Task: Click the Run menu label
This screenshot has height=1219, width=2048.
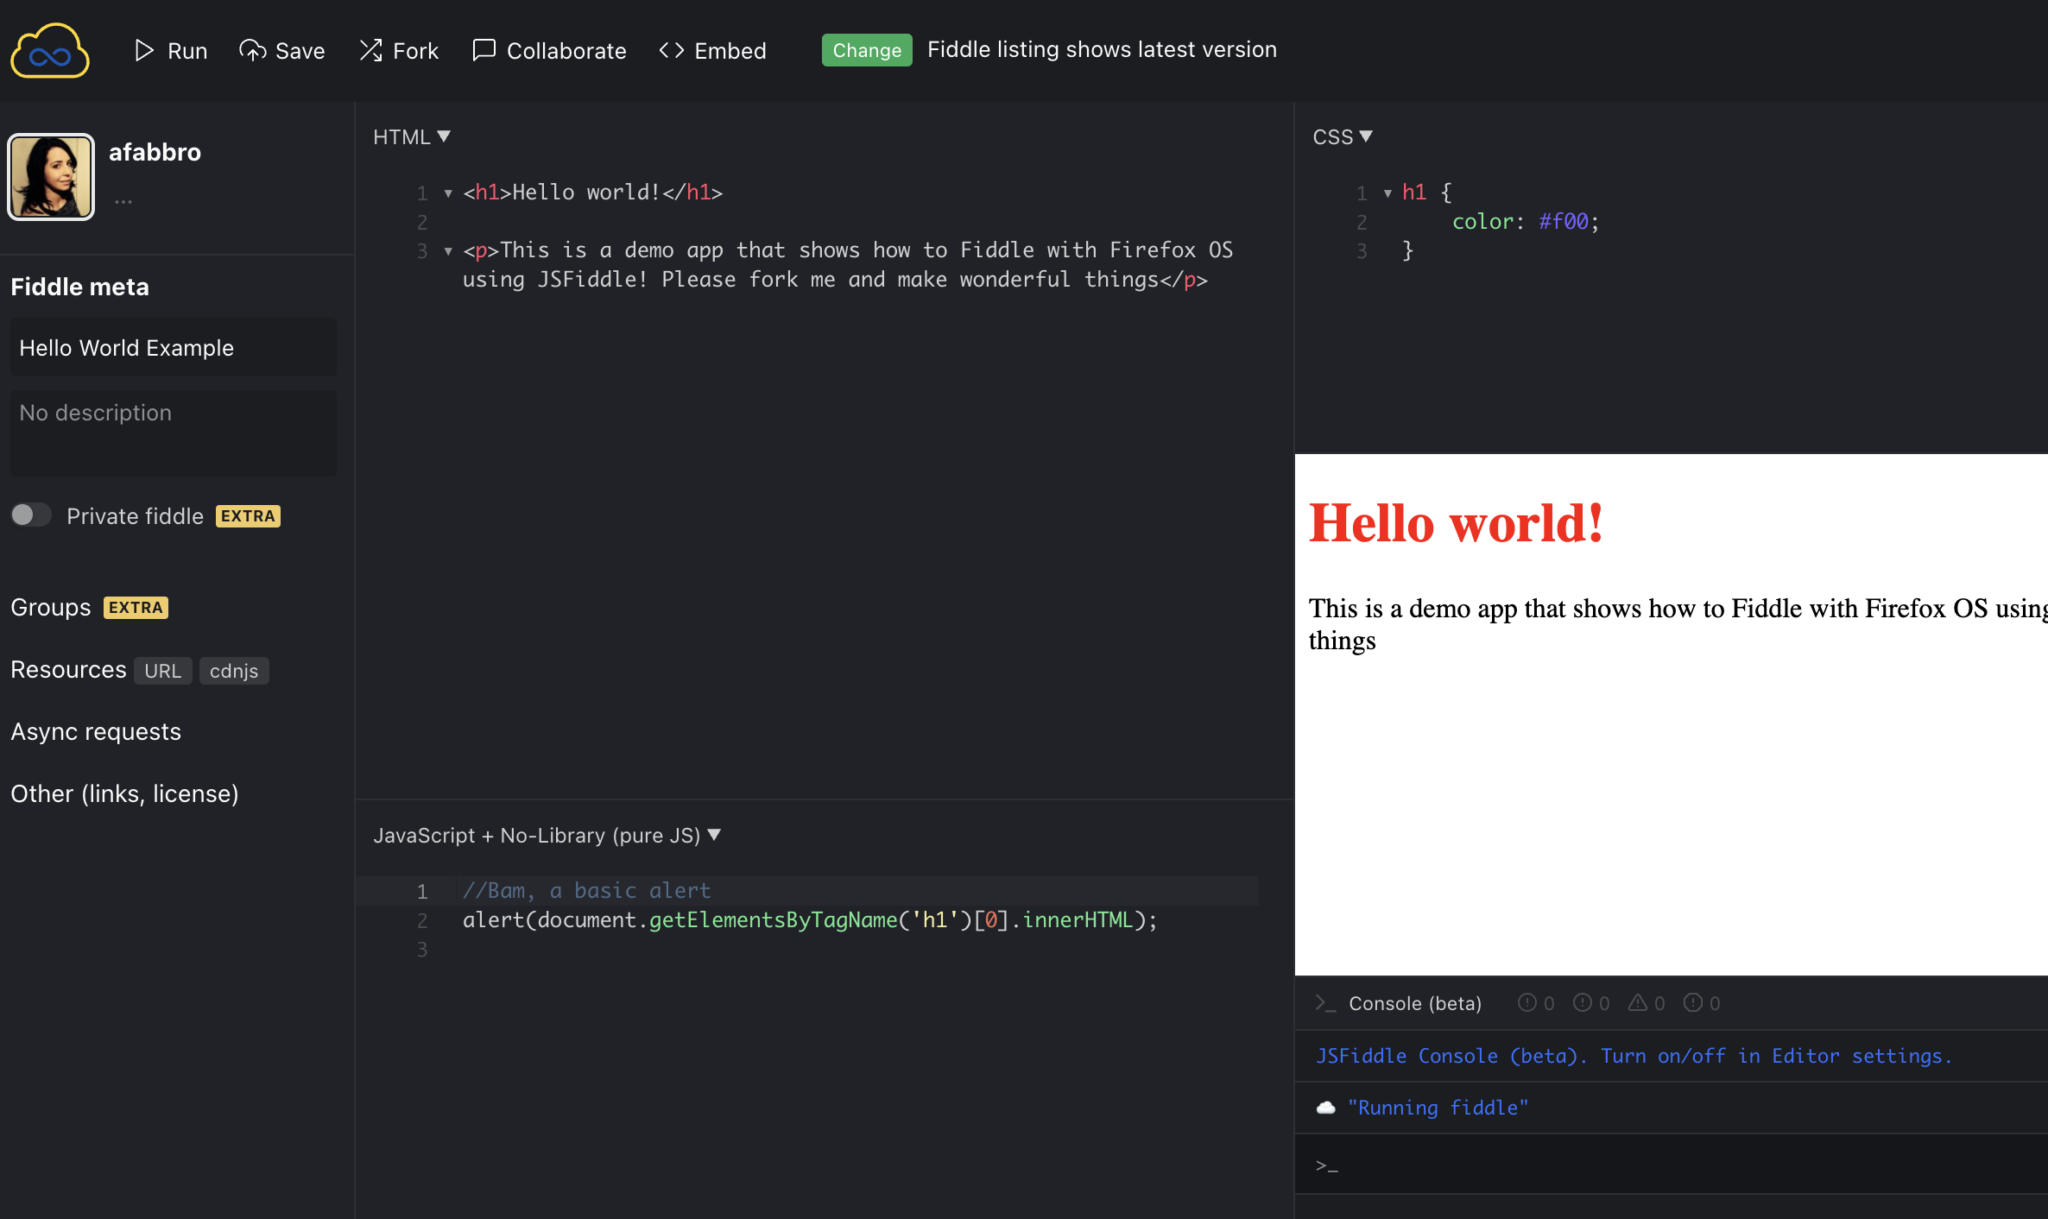Action: pos(187,50)
